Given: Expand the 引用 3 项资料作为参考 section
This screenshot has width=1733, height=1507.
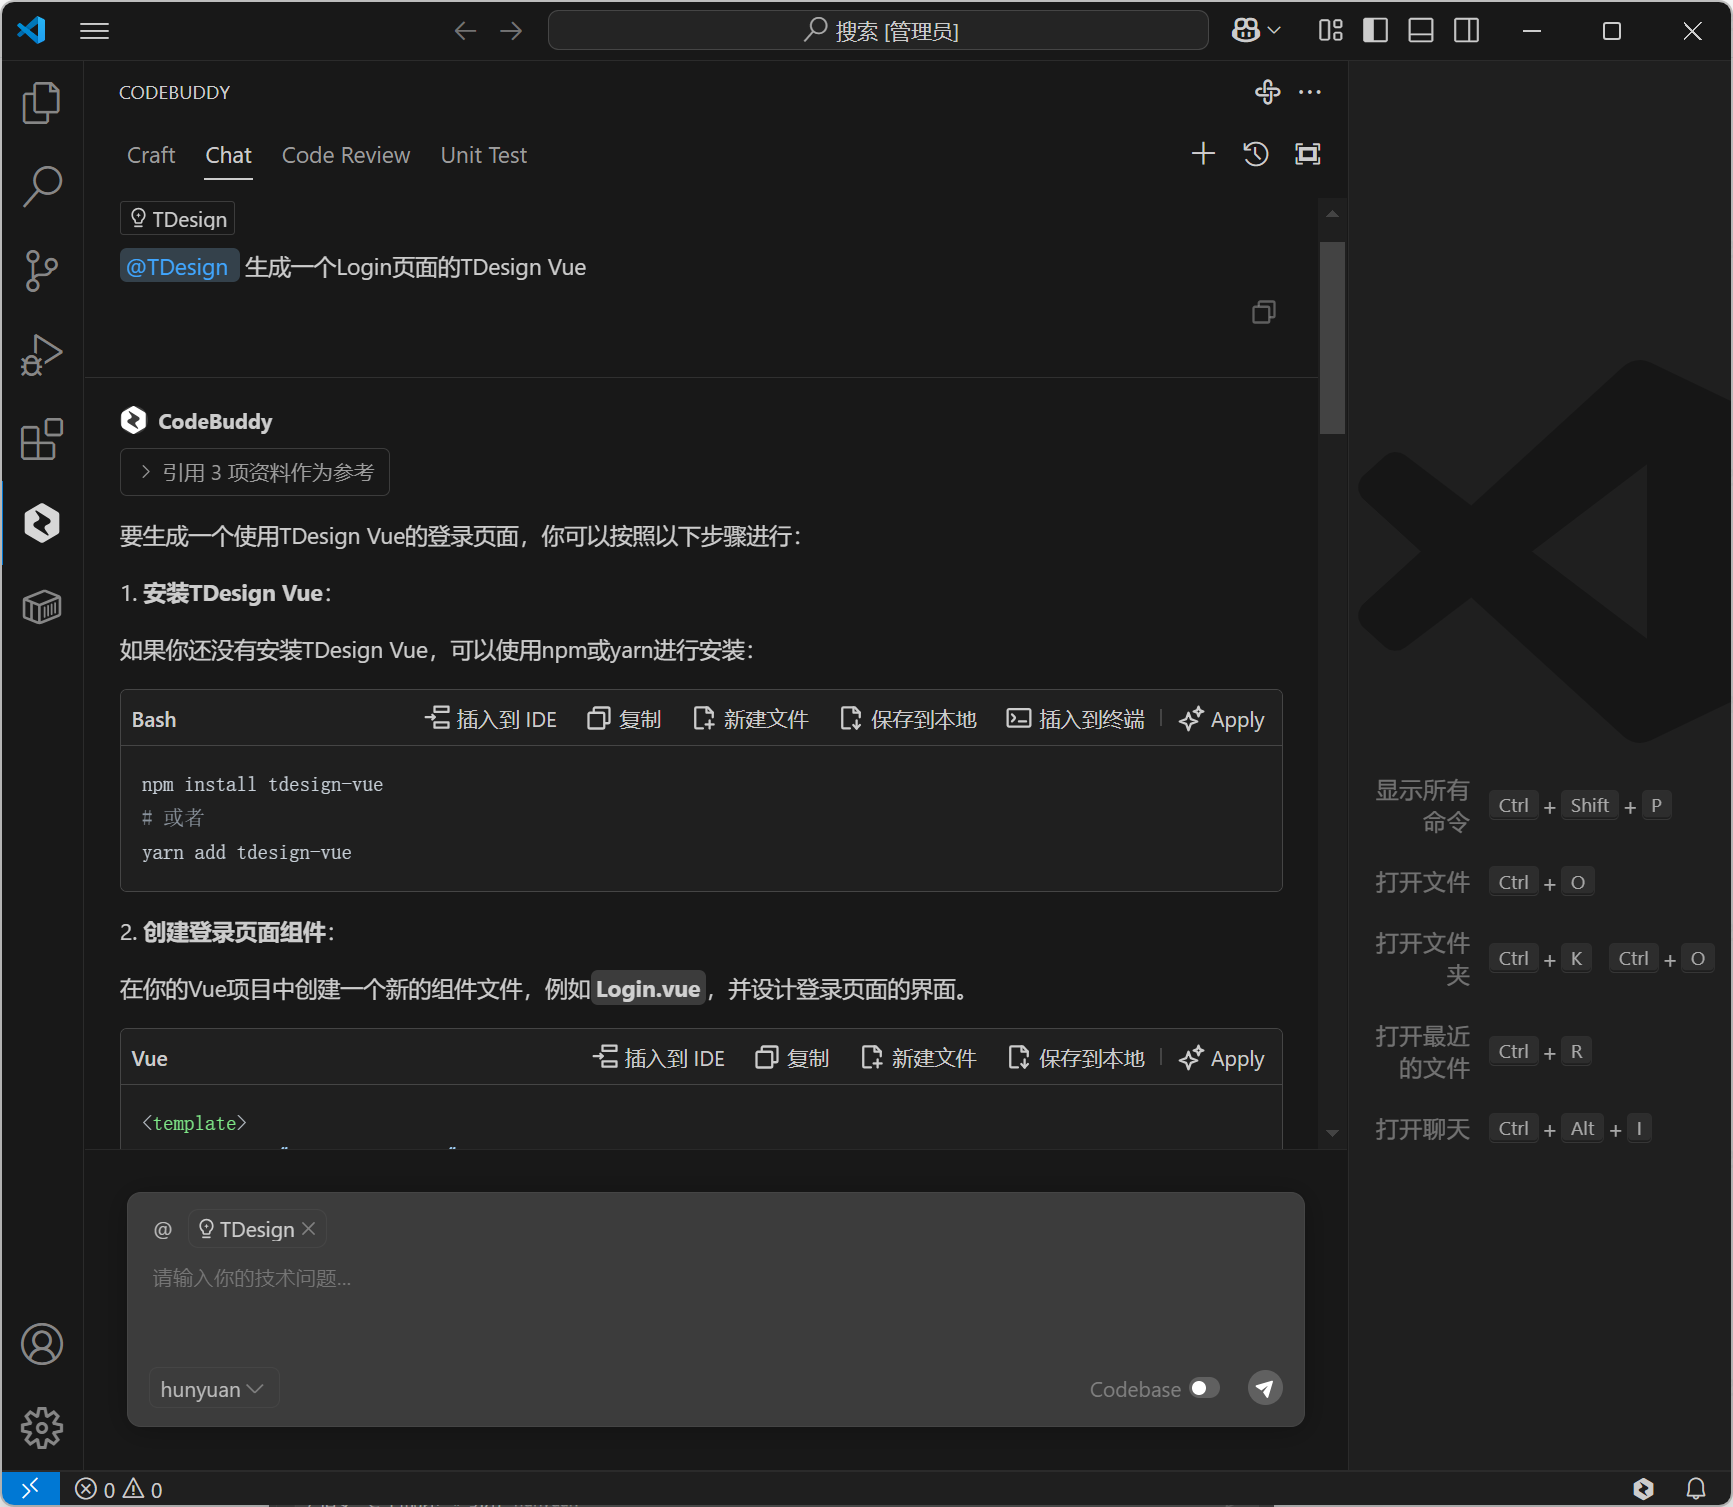Looking at the screenshot, I should point(255,472).
